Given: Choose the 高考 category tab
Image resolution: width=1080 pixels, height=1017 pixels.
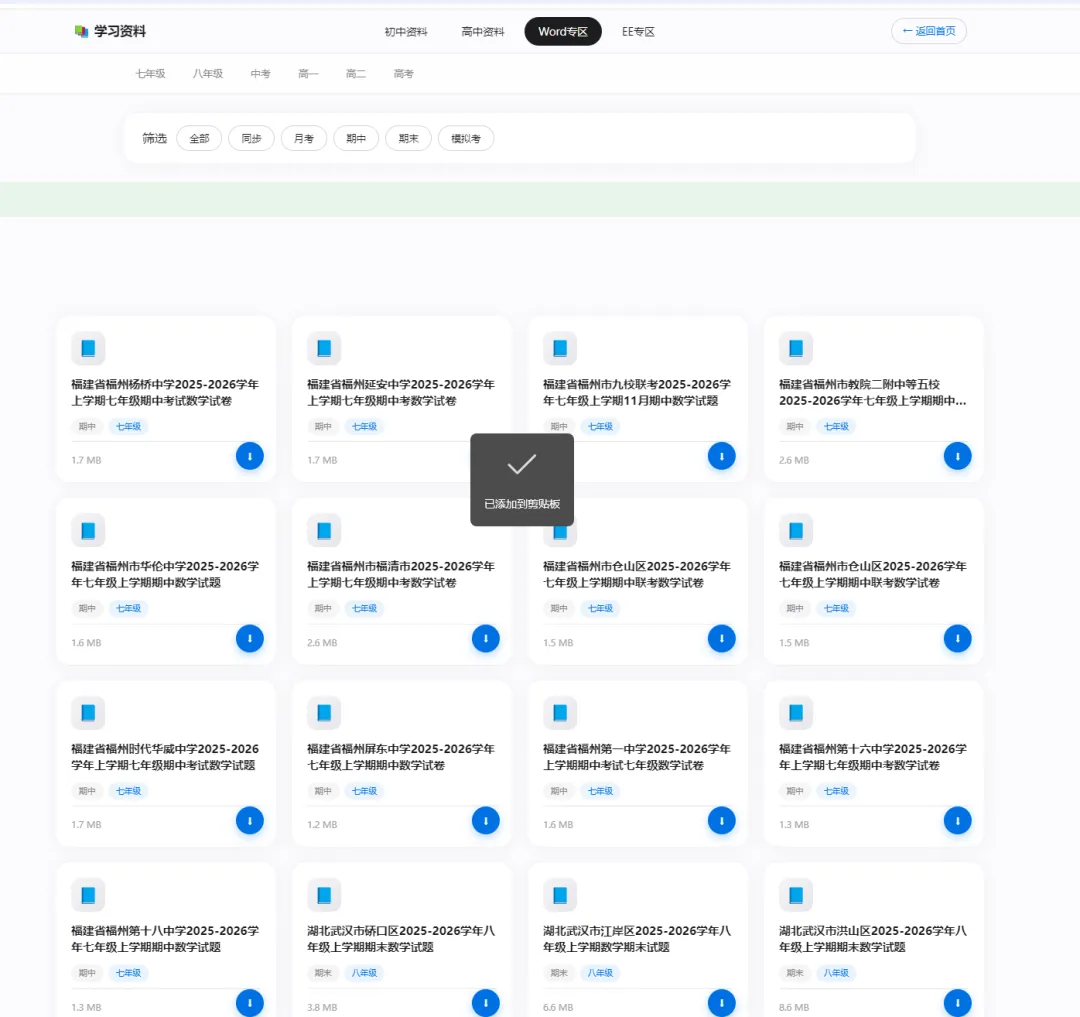Looking at the screenshot, I should (x=404, y=74).
